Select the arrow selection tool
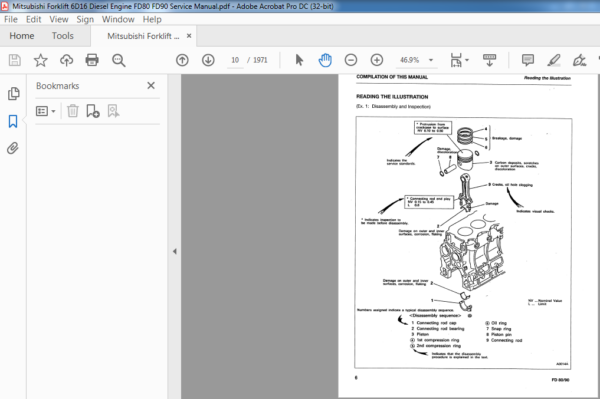600x399 pixels. pos(299,60)
